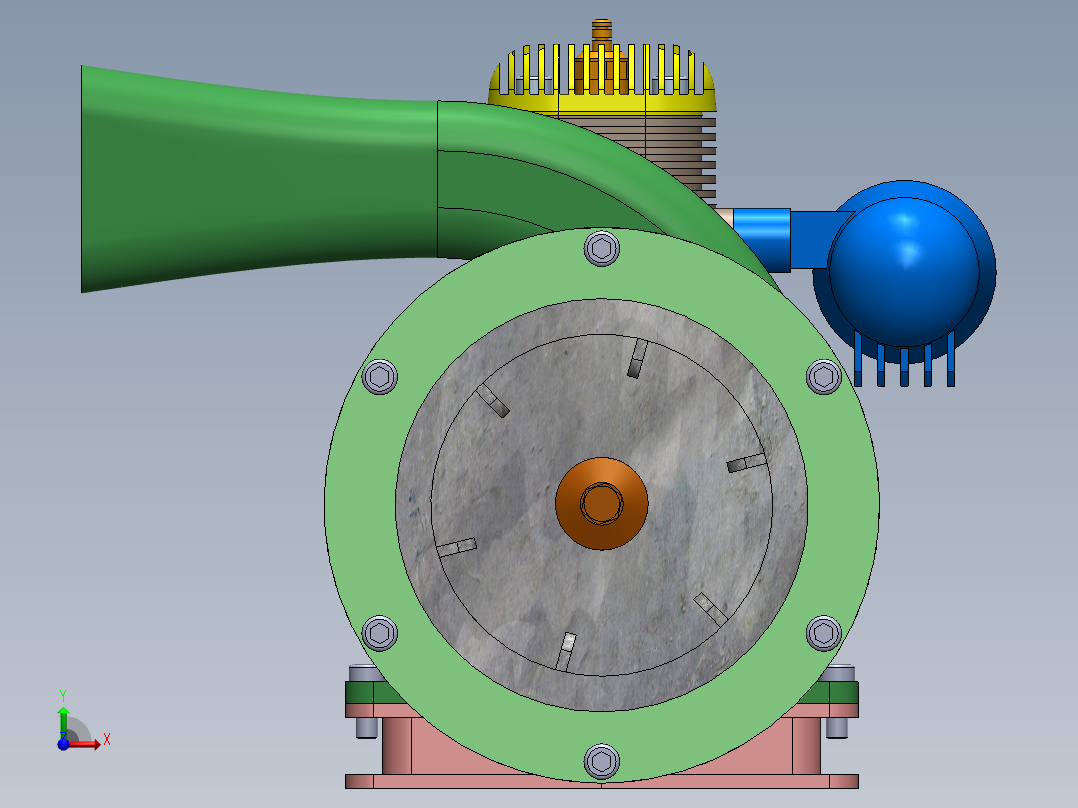The image size is (1078, 808).
Task: Click the hex bolt at the bottom of the flange
Action: 601,760
